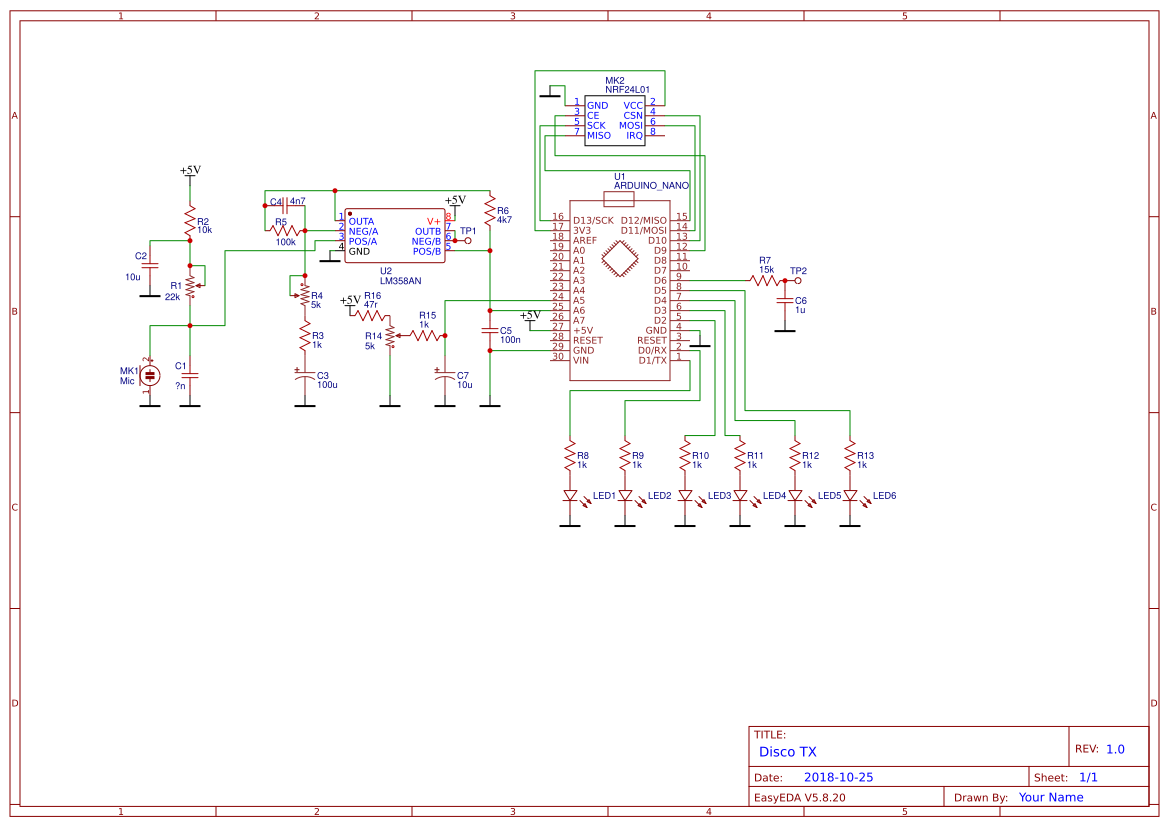The width and height of the screenshot is (1169, 827).
Task: Click the 'D12/MISO' pin label
Action: [643, 221]
